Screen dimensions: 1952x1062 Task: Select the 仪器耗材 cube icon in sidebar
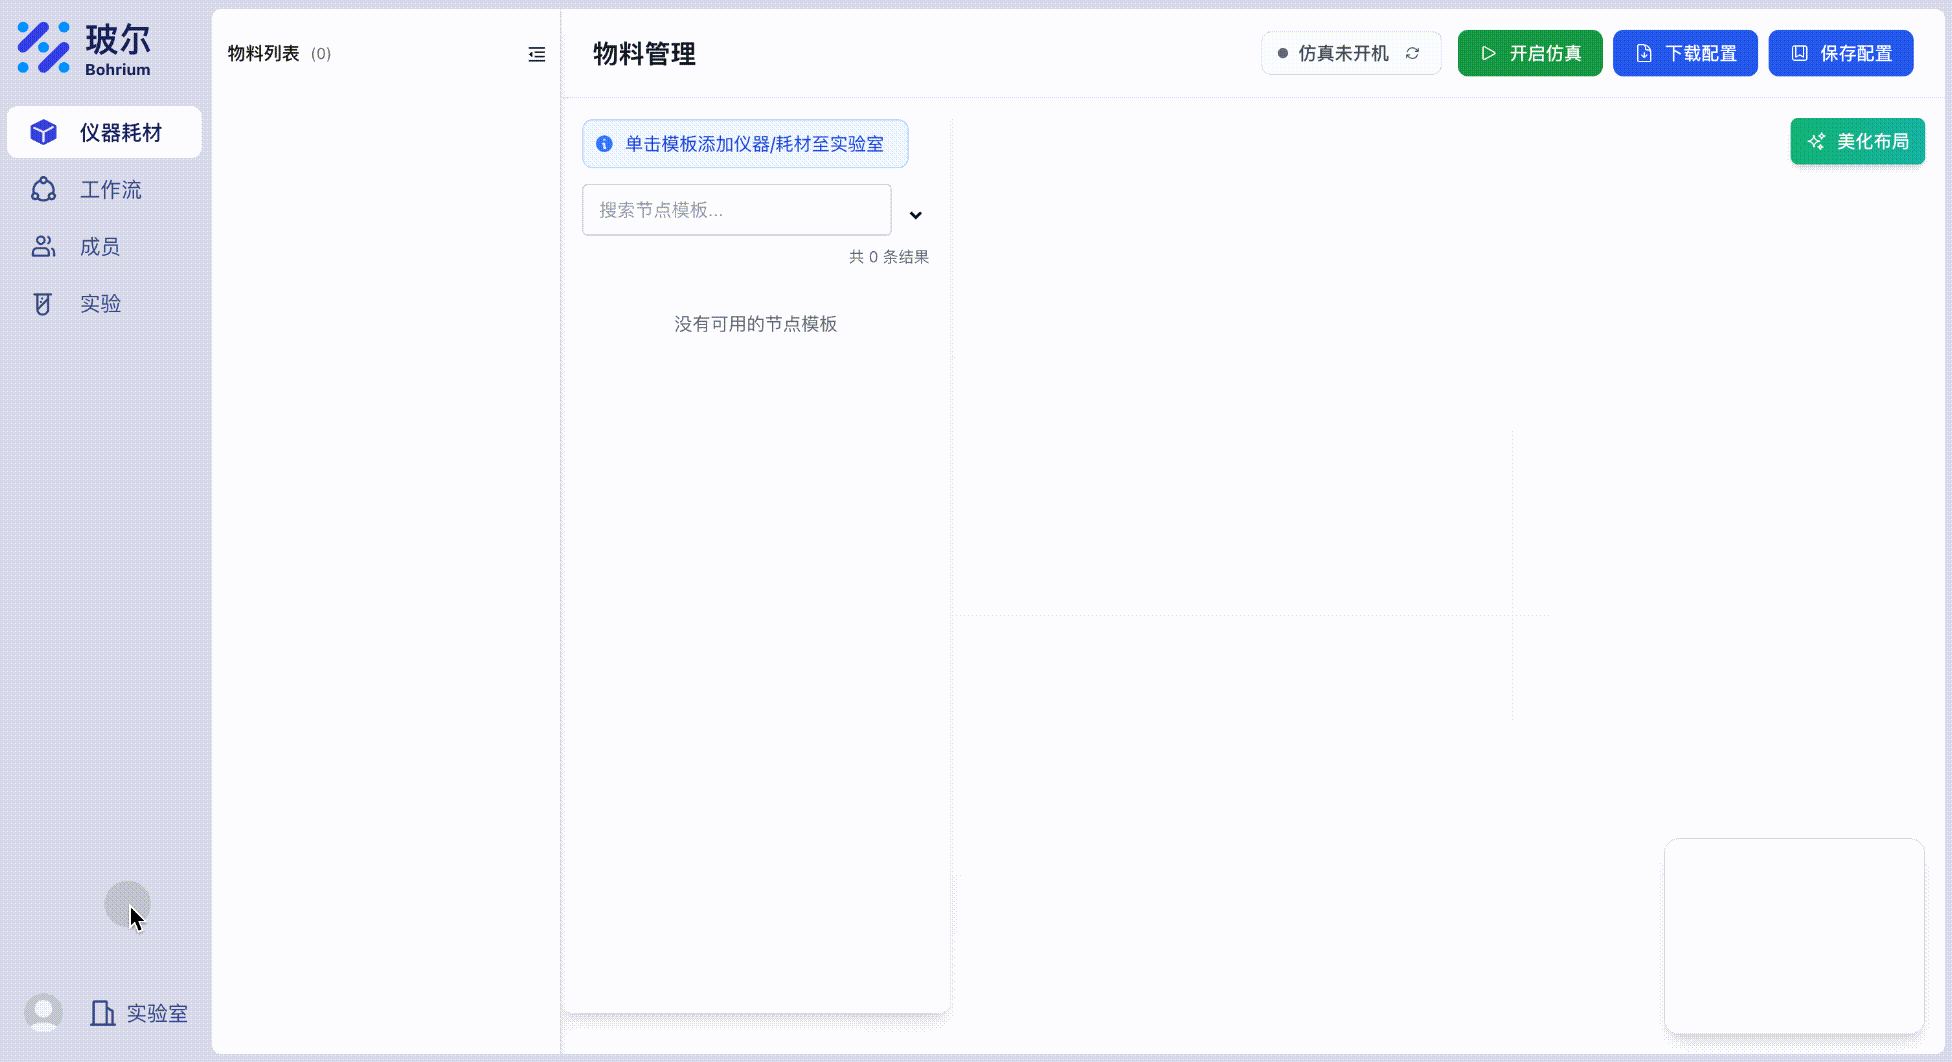point(43,131)
